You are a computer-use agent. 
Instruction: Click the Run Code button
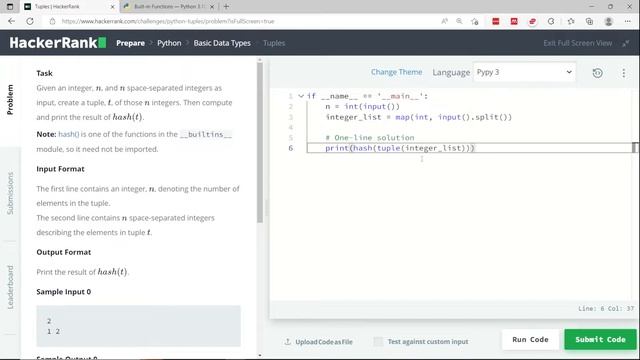coord(530,340)
